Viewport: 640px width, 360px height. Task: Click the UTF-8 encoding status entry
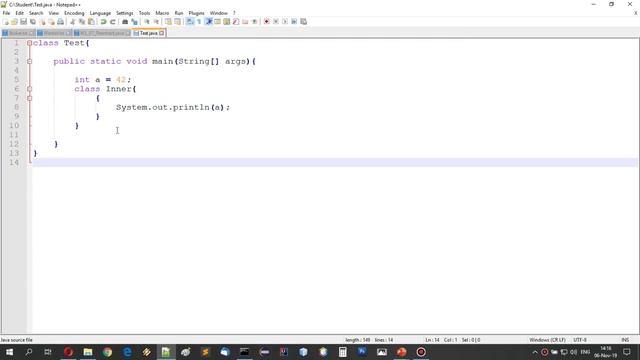[x=580, y=340]
